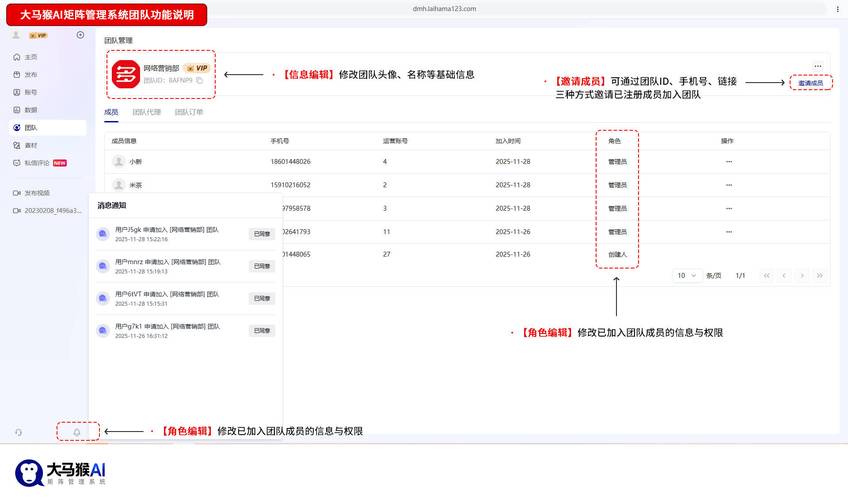The height and width of the screenshot is (500, 848).
Task: Click the headset support icon at bottom left
Action: tap(19, 432)
